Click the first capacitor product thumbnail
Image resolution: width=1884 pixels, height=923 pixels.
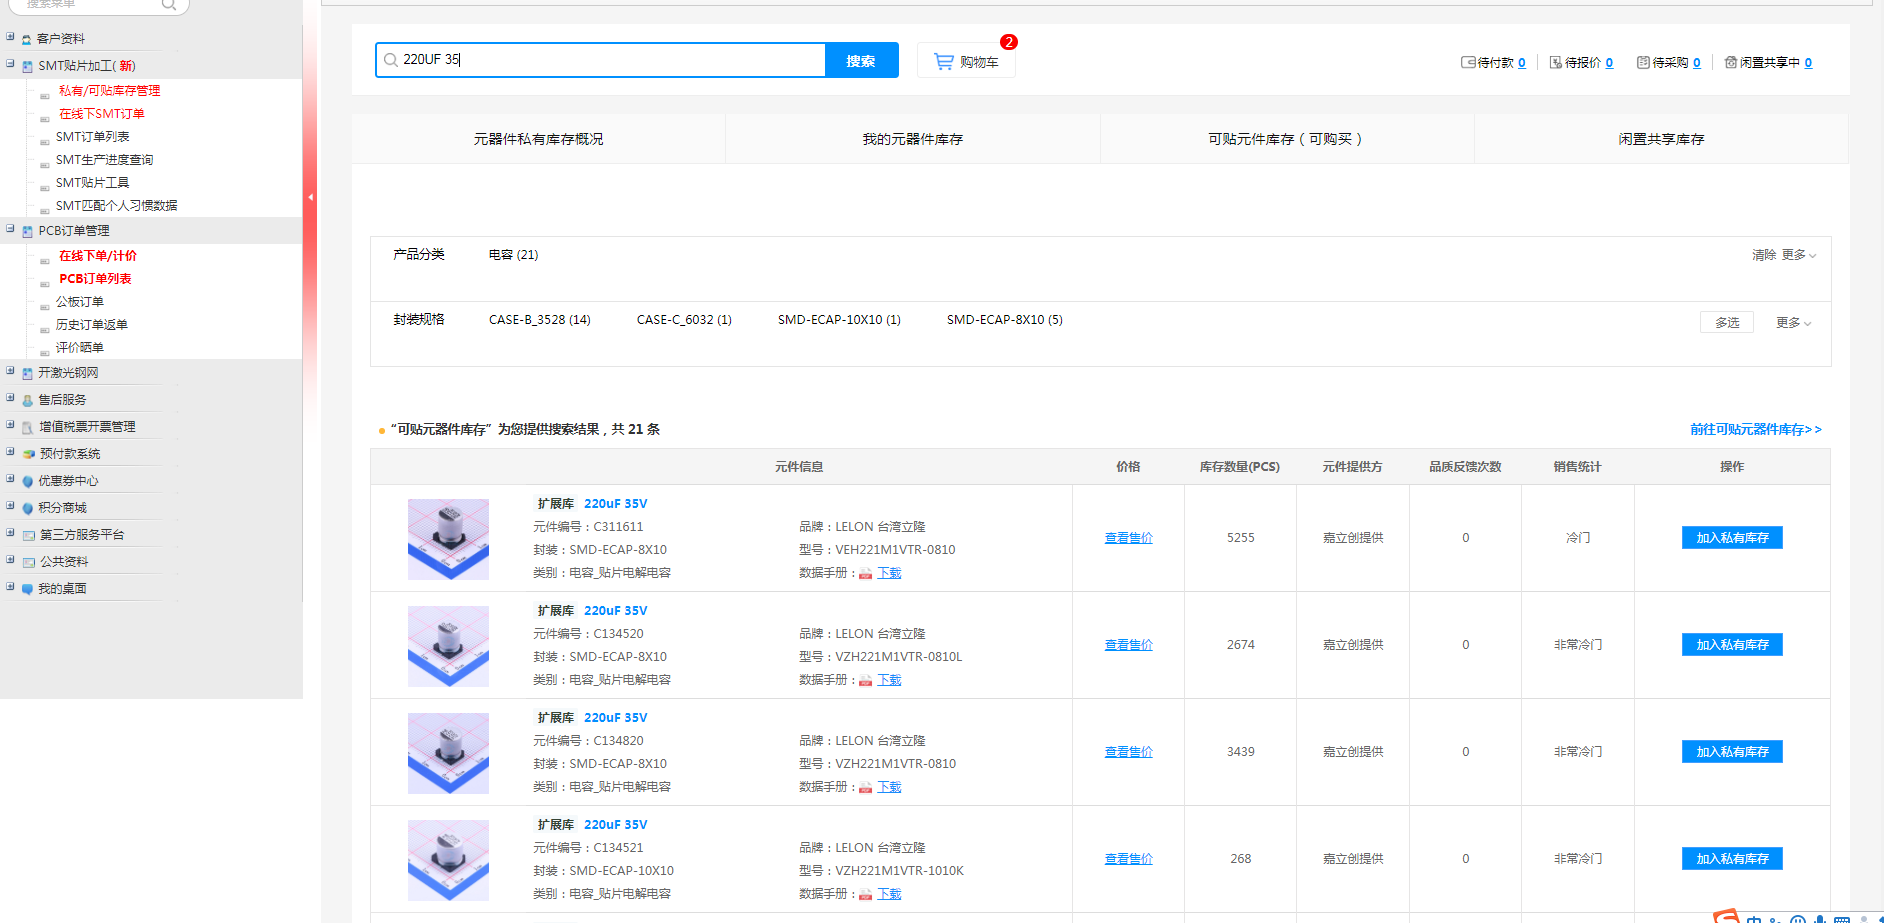448,539
